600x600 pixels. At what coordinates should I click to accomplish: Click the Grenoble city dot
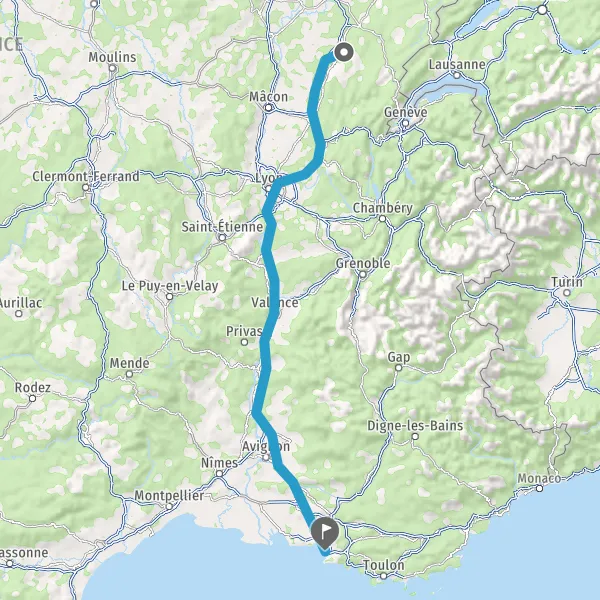(x=362, y=274)
